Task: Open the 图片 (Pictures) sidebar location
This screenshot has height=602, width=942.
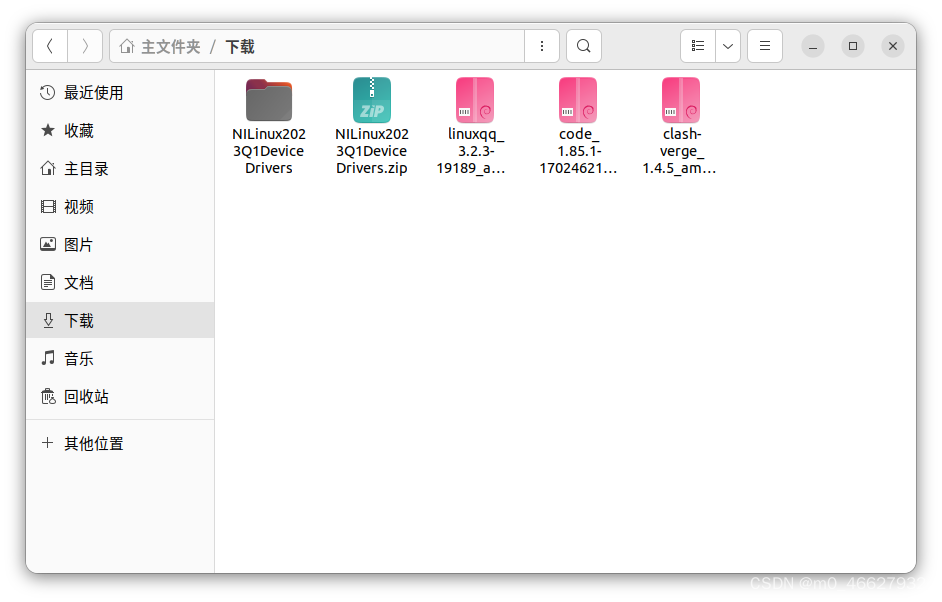Action: tap(48, 244)
